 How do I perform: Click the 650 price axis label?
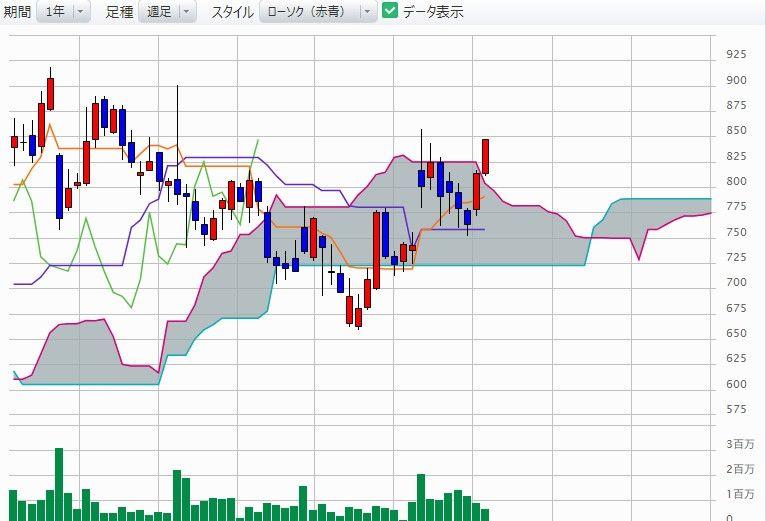click(x=736, y=333)
